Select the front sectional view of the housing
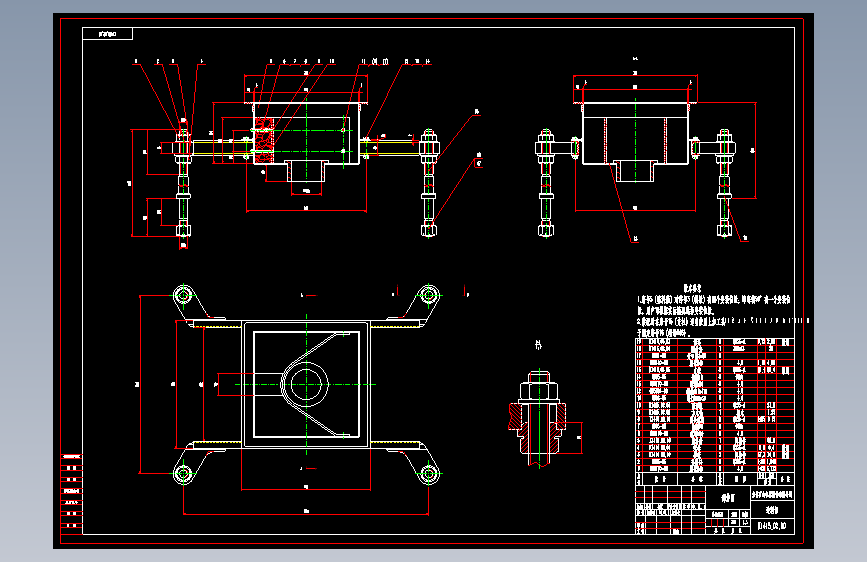This screenshot has height=562, width=867. [306, 155]
